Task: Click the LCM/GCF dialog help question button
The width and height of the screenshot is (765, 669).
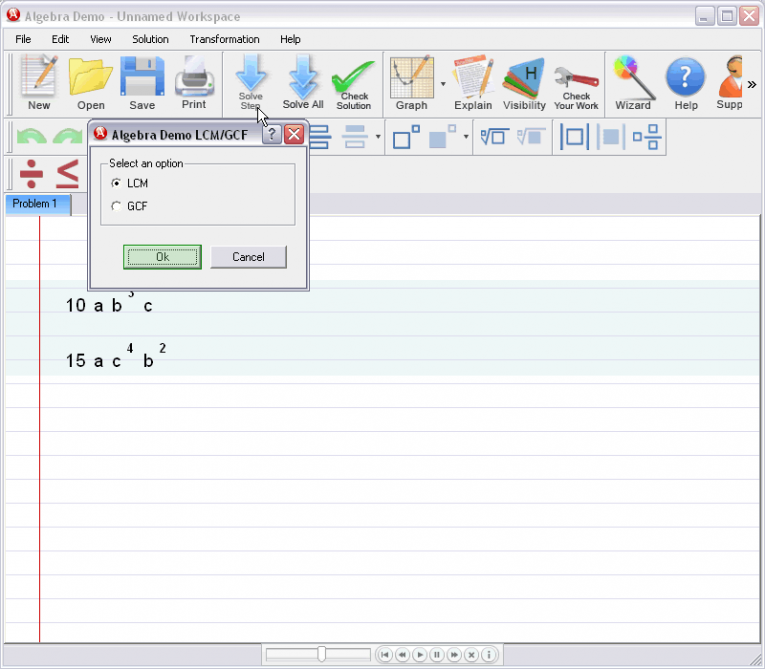Action: [x=272, y=134]
